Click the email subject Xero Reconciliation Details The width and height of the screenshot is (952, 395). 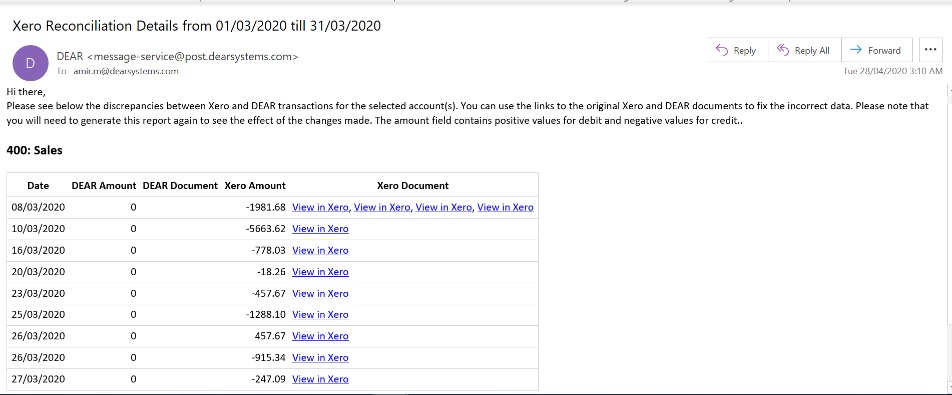tap(196, 26)
